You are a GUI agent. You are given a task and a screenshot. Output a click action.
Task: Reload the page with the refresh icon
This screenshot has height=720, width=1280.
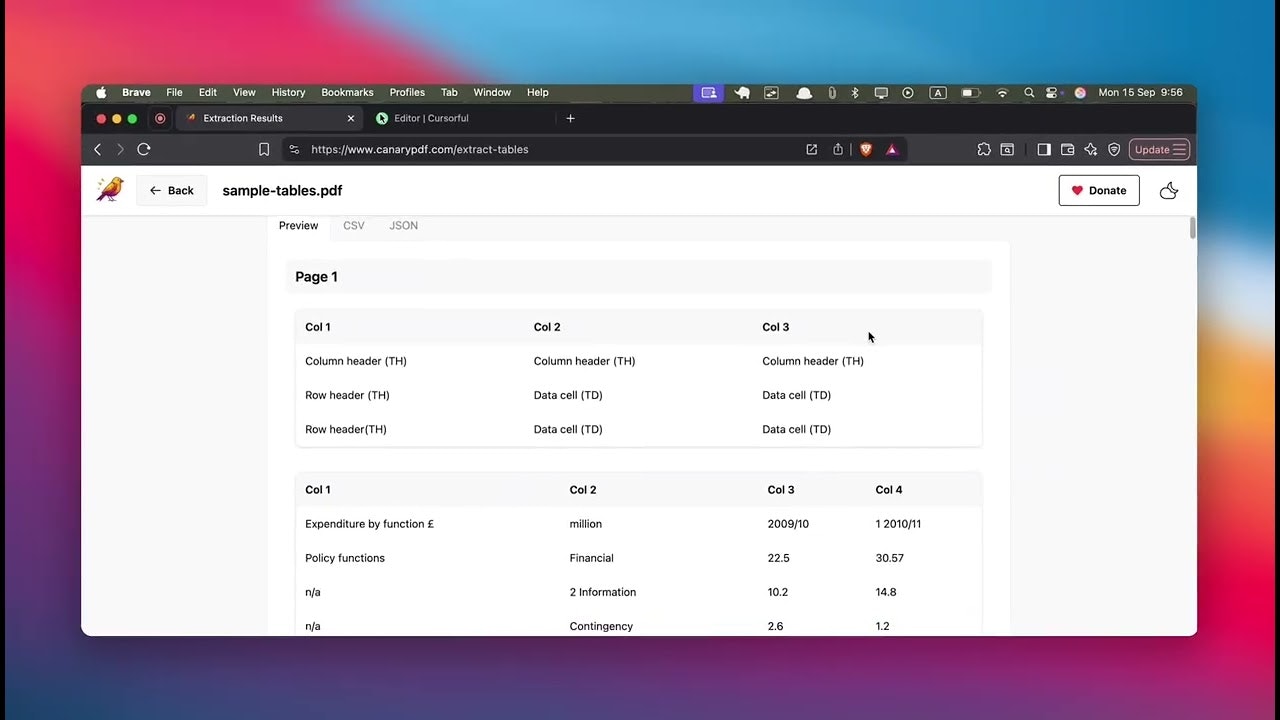(x=144, y=149)
